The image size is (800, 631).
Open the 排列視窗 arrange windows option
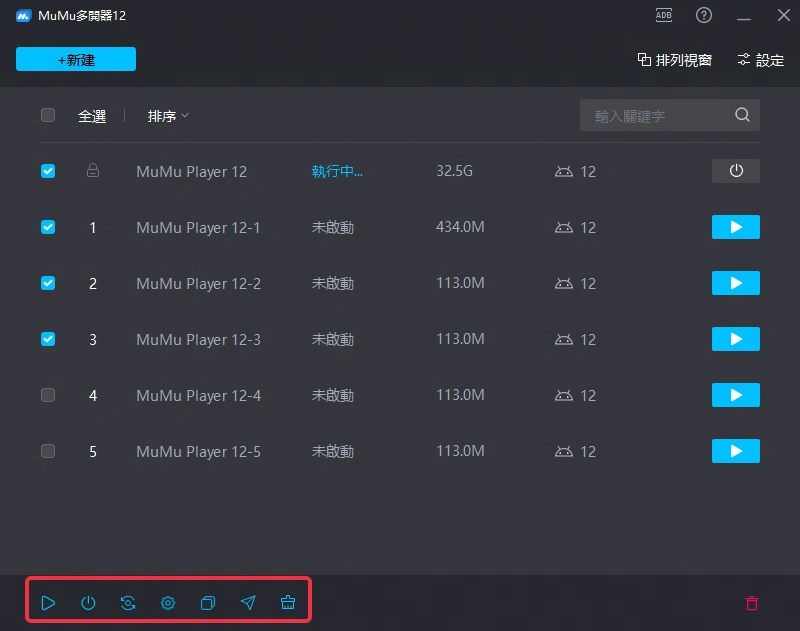[675, 59]
